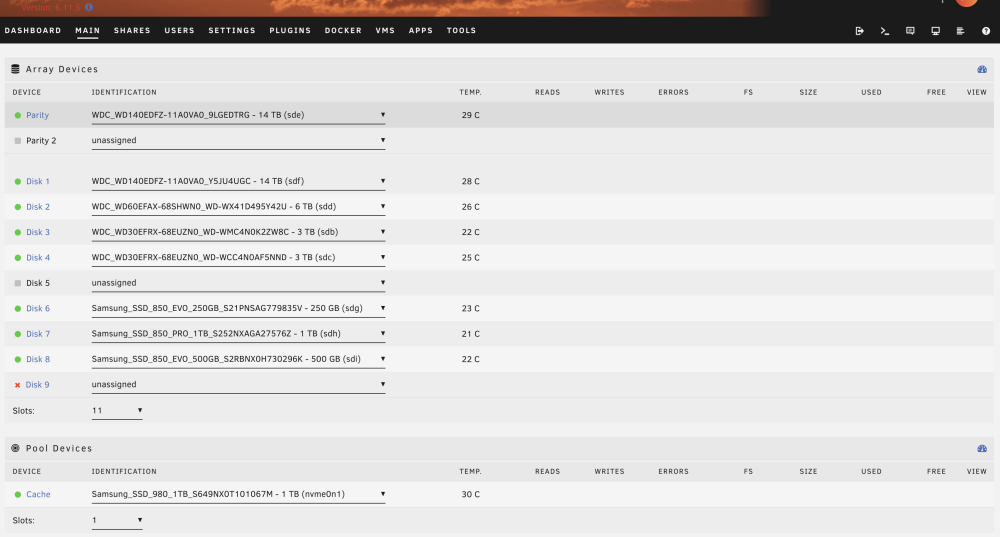Click the green status dot for Disk 4
The height and width of the screenshot is (537, 1000).
pyautogui.click(x=18, y=258)
